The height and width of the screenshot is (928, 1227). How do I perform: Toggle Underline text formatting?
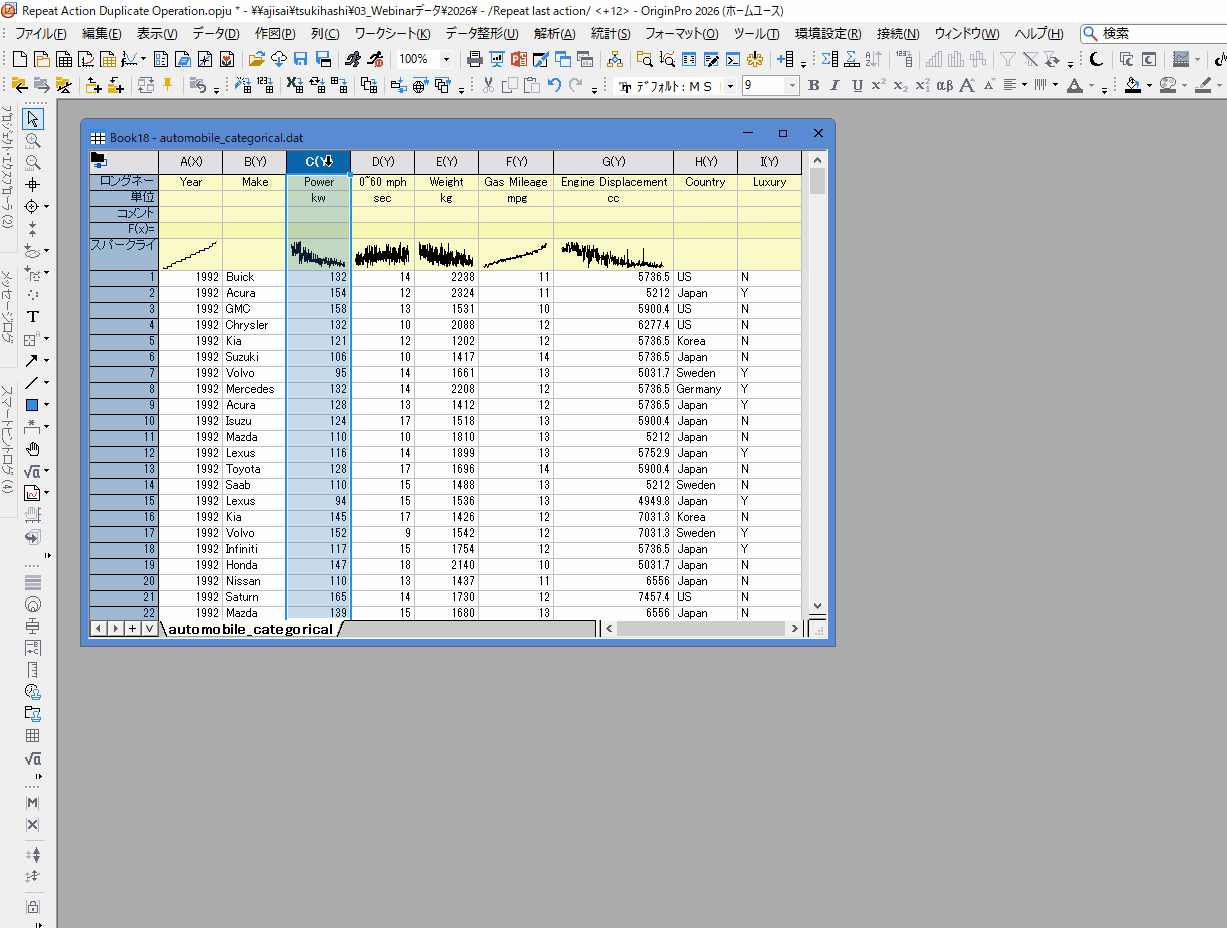point(856,85)
